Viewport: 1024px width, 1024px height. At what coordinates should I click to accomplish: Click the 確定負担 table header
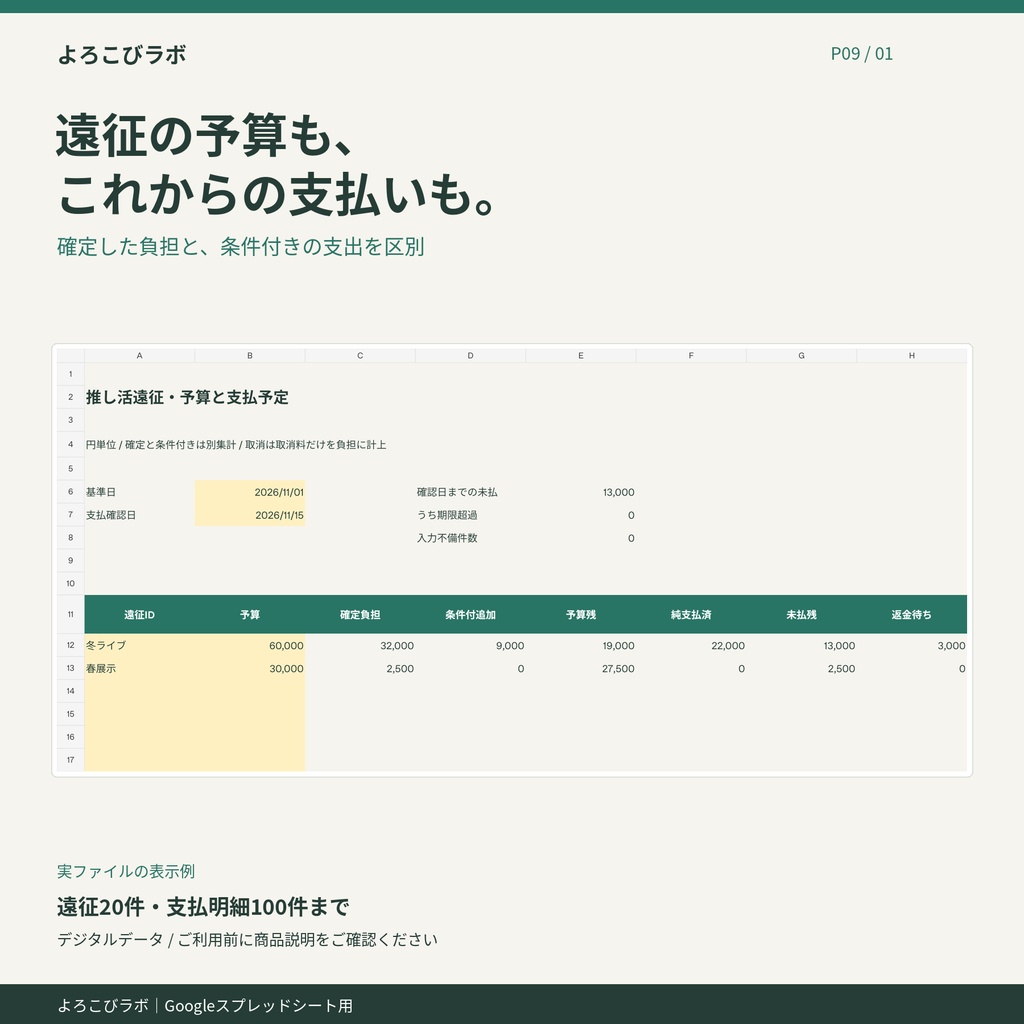tap(360, 615)
